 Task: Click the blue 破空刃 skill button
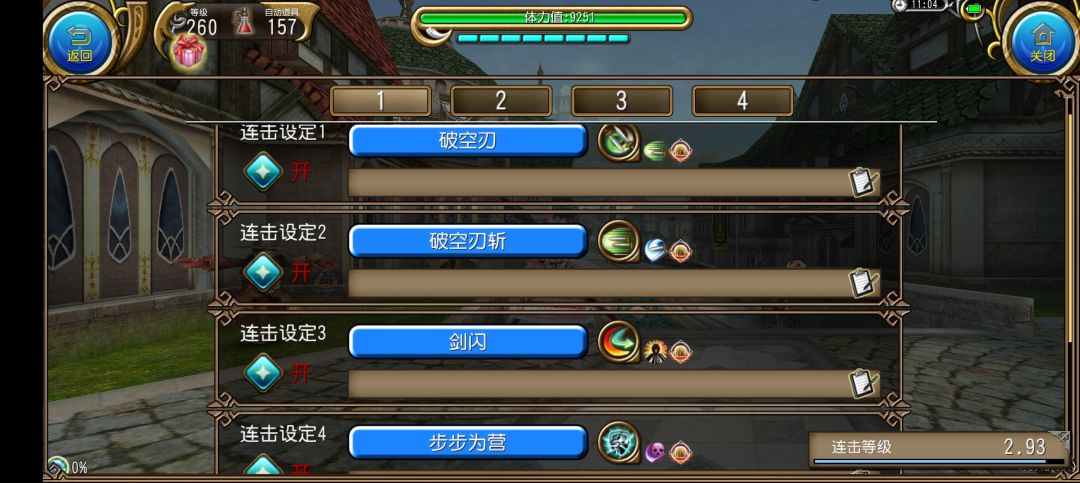click(x=468, y=141)
